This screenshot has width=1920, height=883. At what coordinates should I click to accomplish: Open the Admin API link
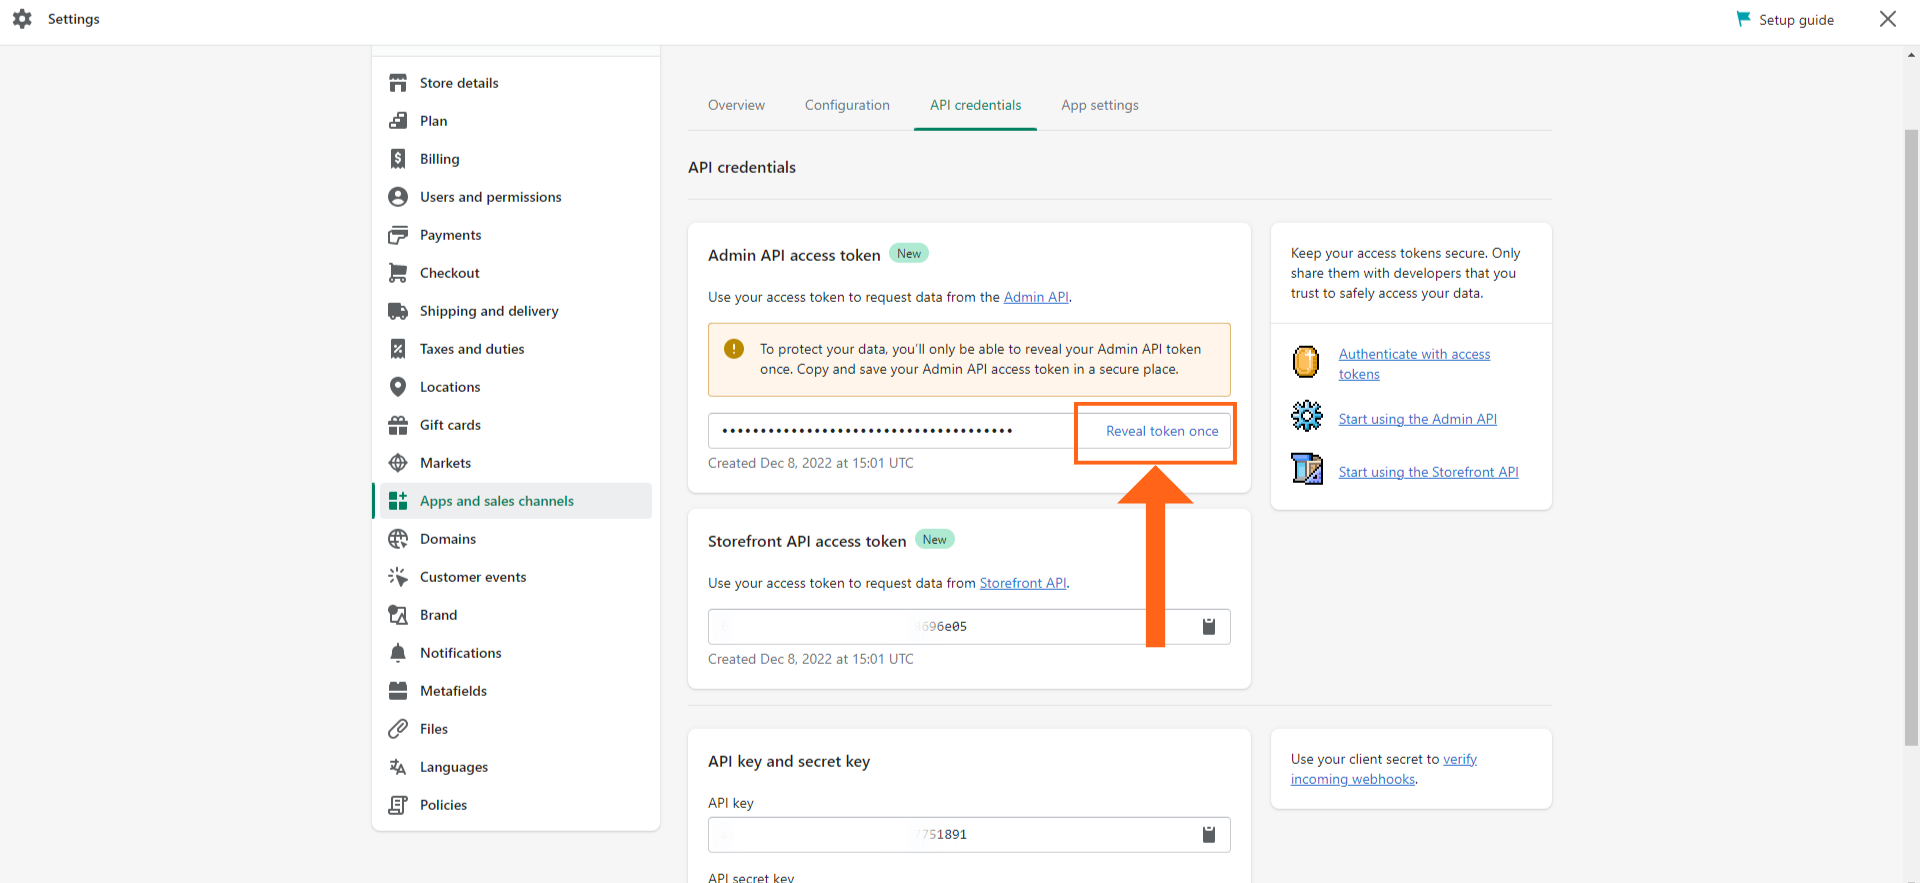[x=1036, y=297]
